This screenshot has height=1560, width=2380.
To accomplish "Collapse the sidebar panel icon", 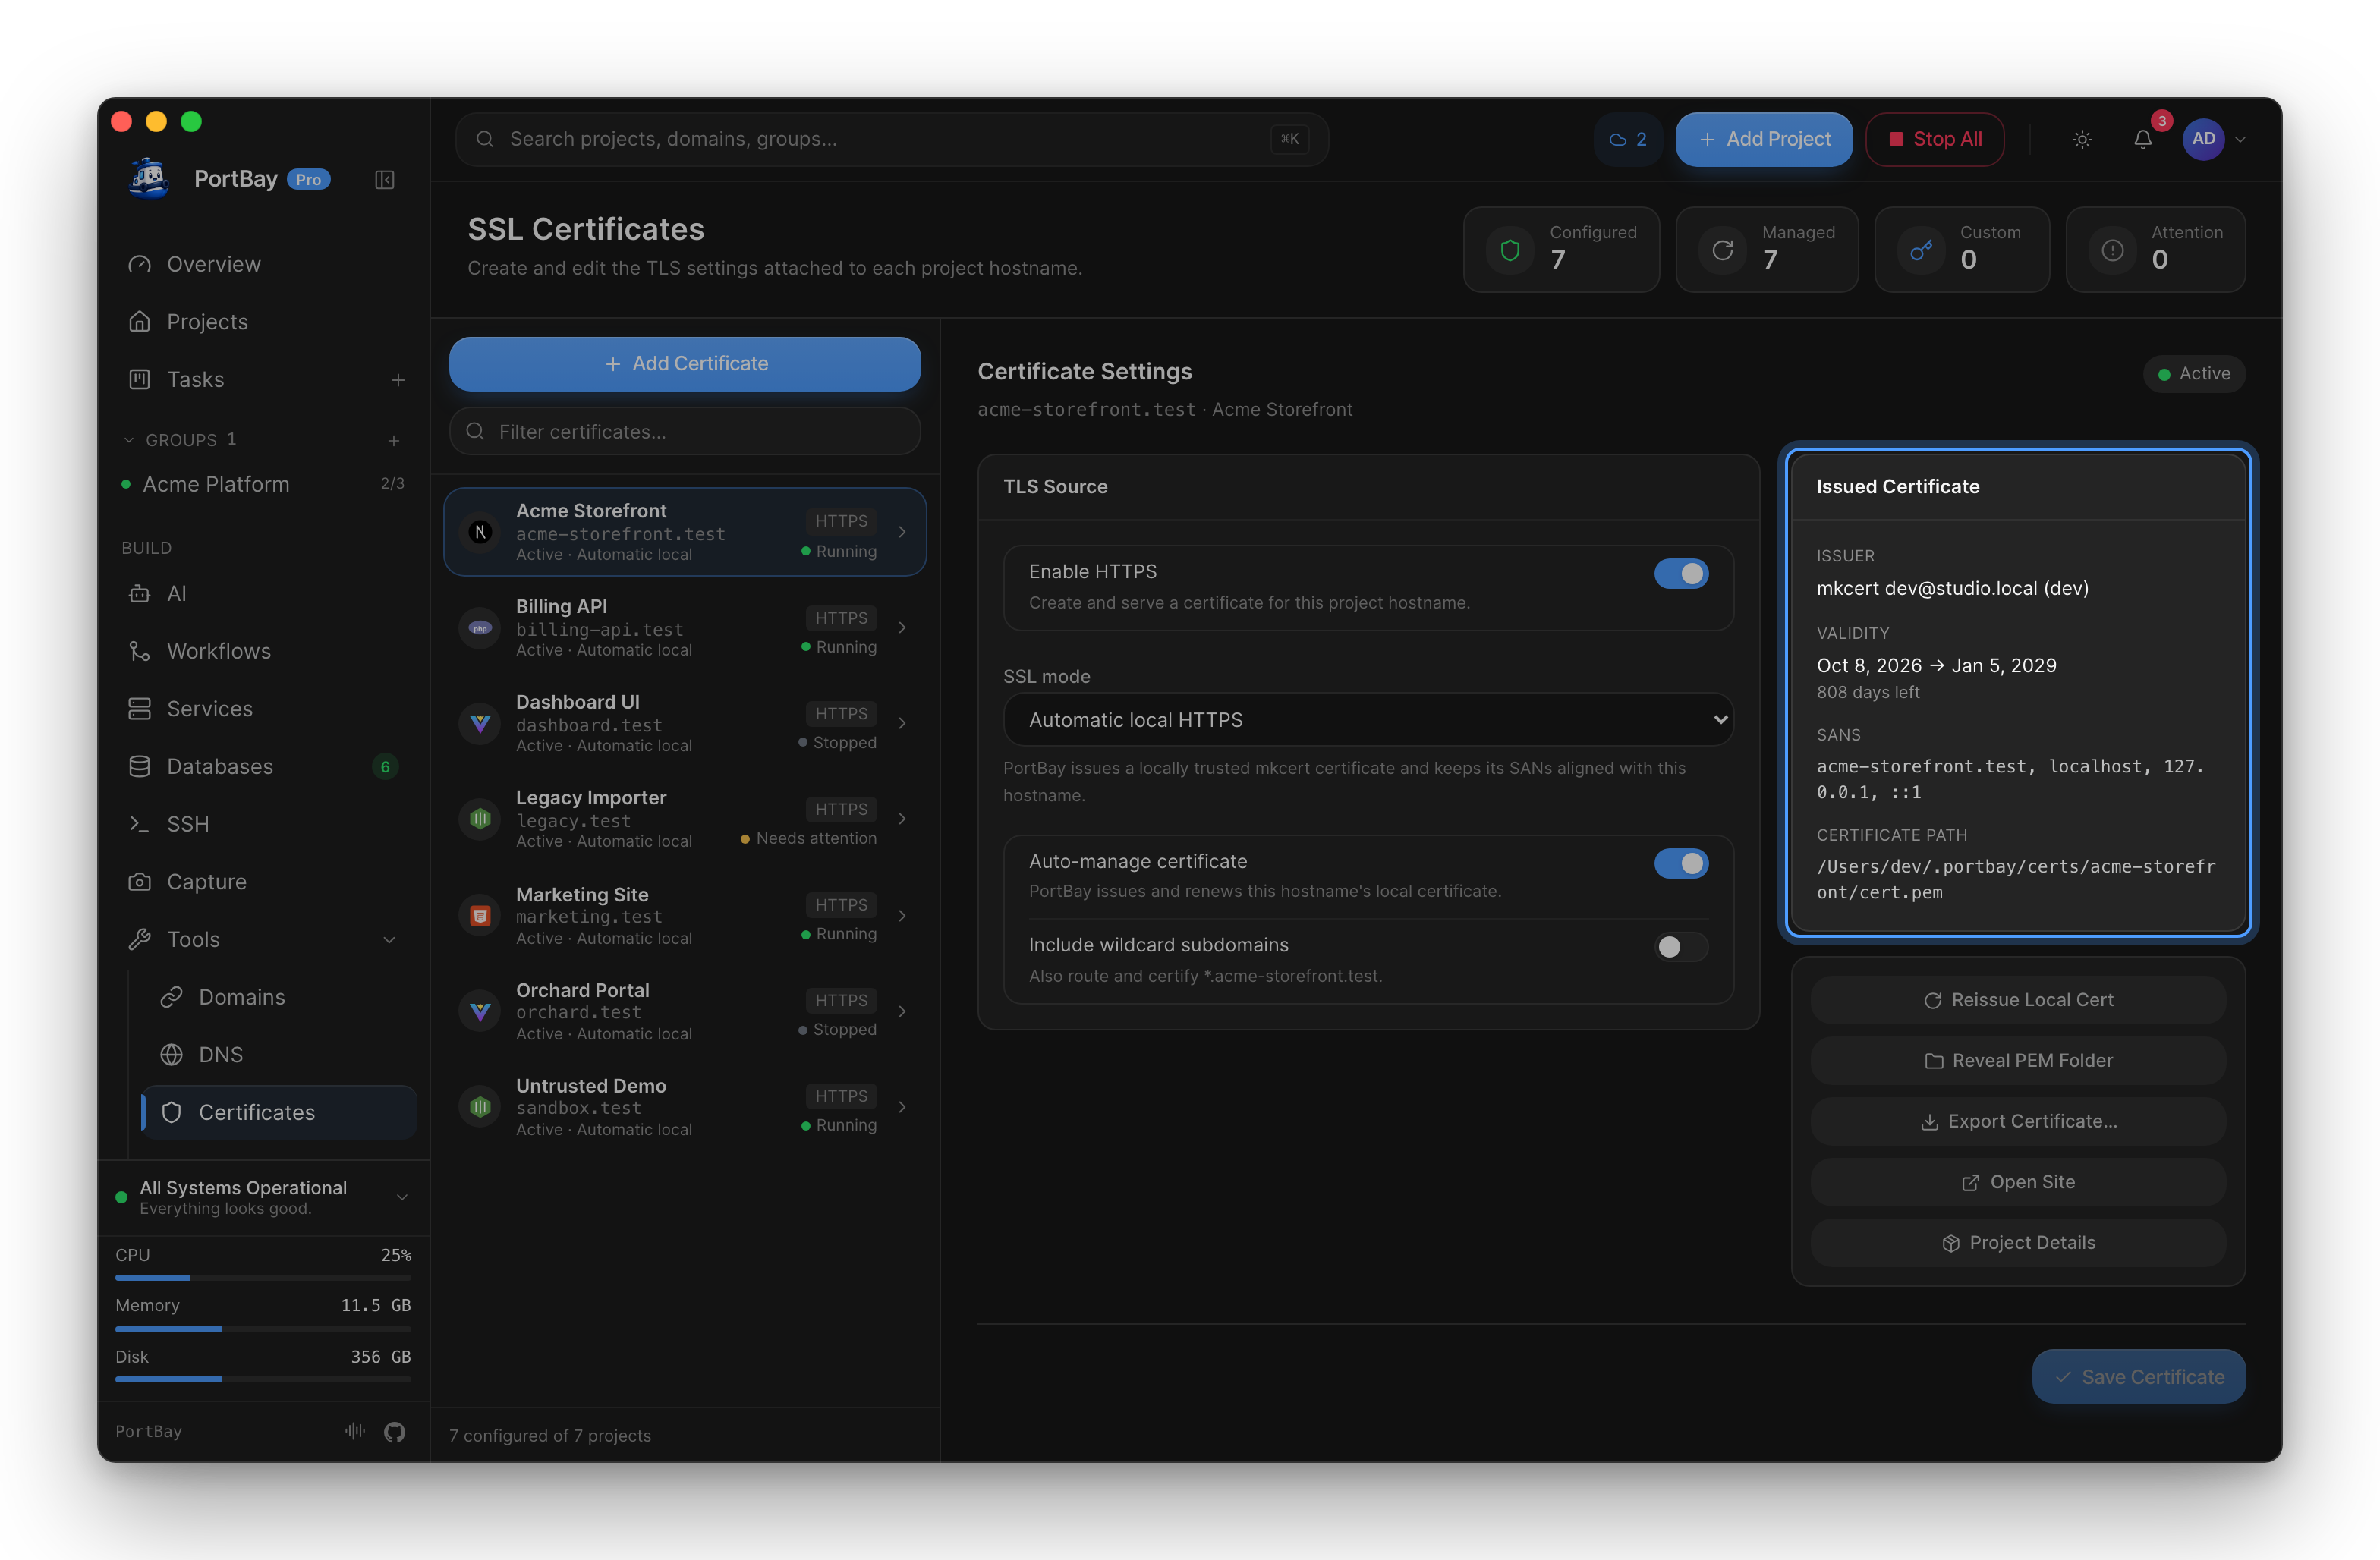I will tap(384, 180).
